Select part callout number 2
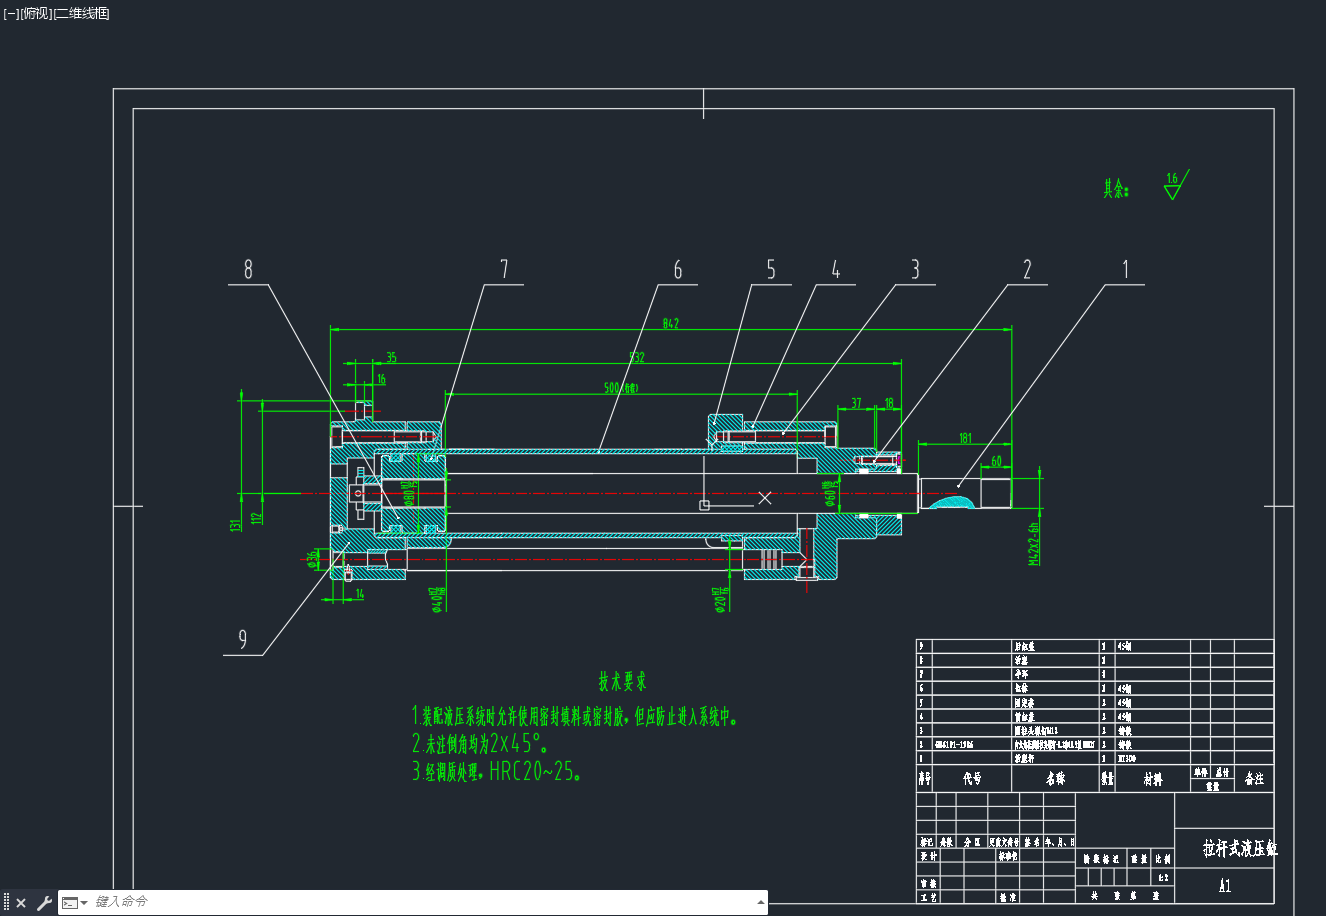Image resolution: width=1326 pixels, height=916 pixels. [1027, 270]
